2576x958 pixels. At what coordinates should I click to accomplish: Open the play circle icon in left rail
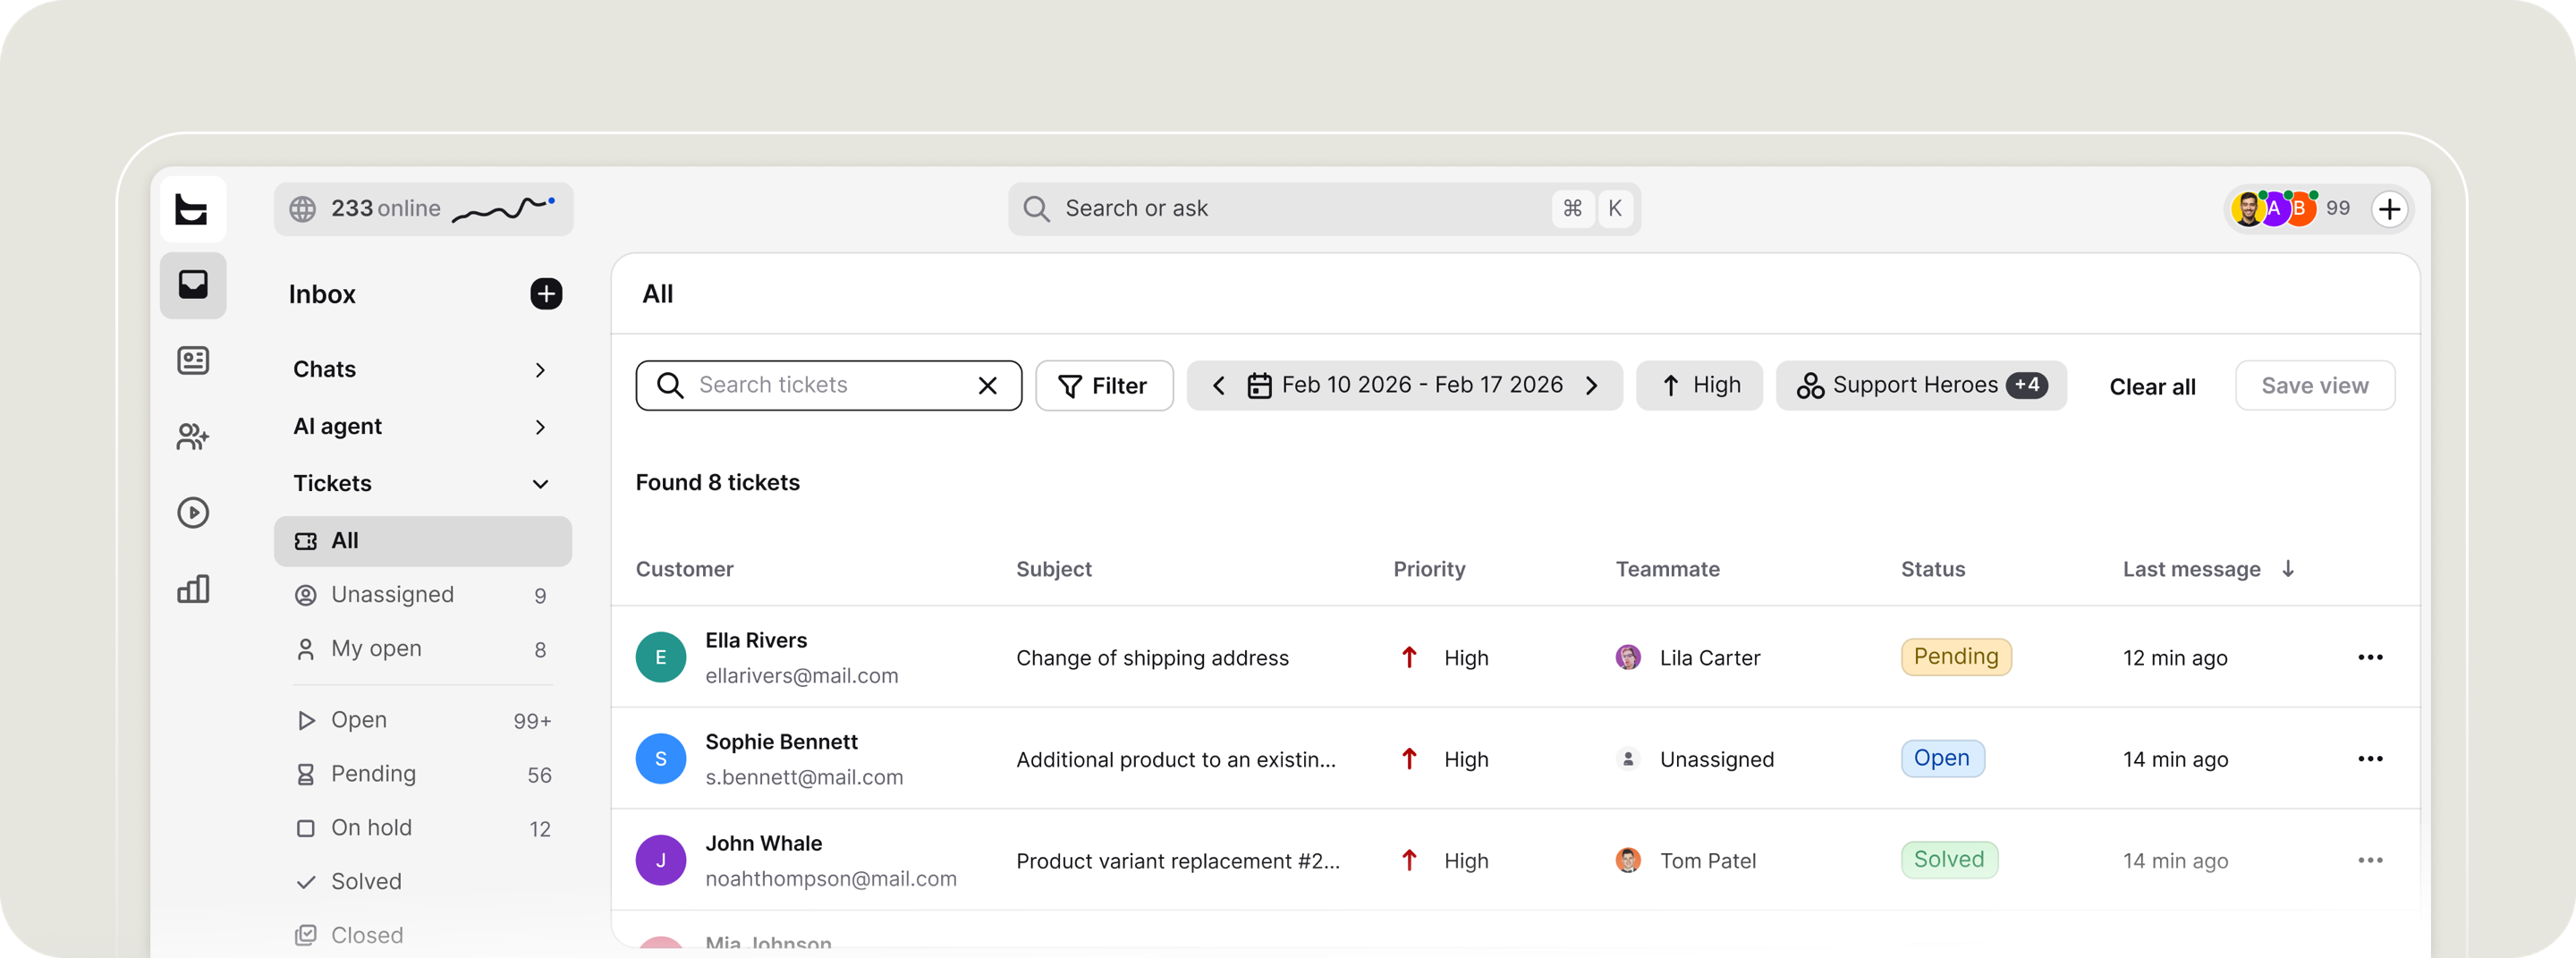[193, 513]
